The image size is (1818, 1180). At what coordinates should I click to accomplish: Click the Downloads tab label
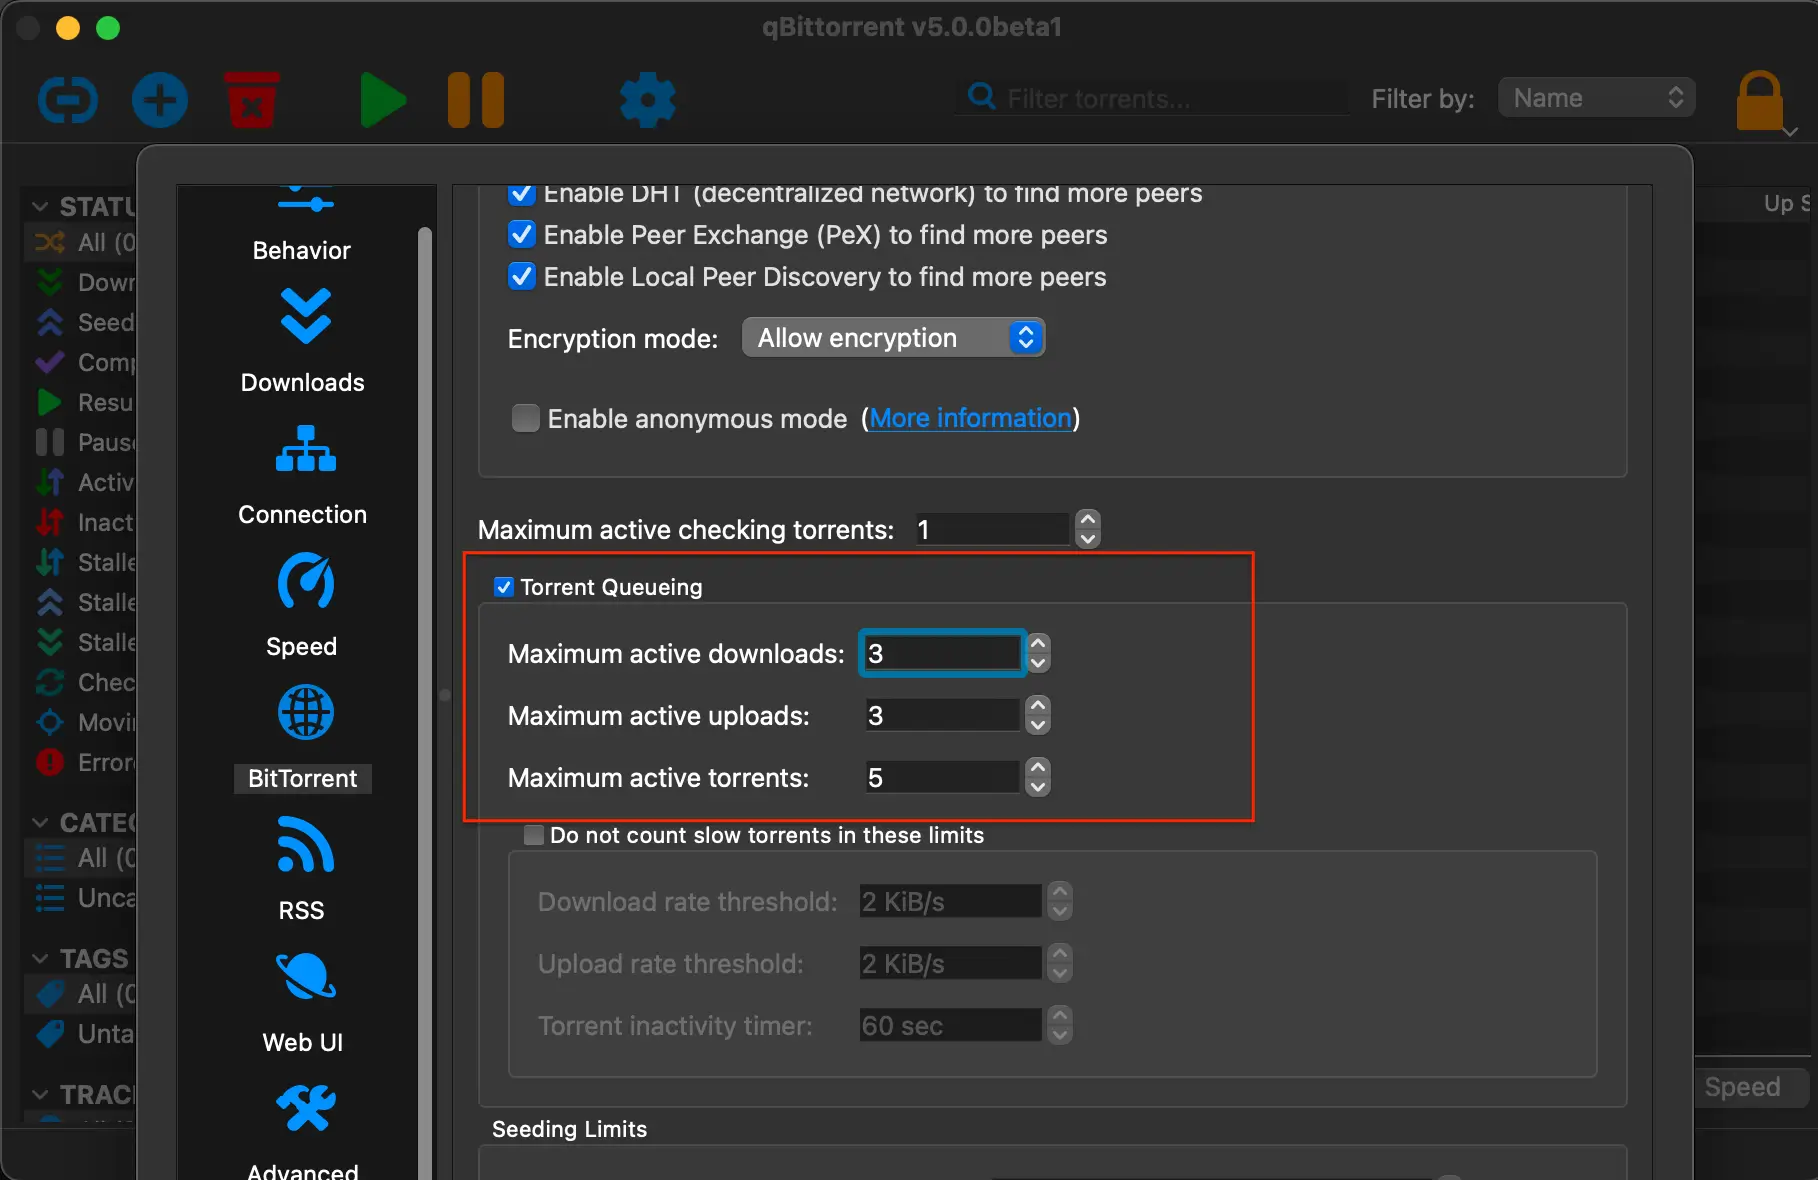[x=303, y=382]
